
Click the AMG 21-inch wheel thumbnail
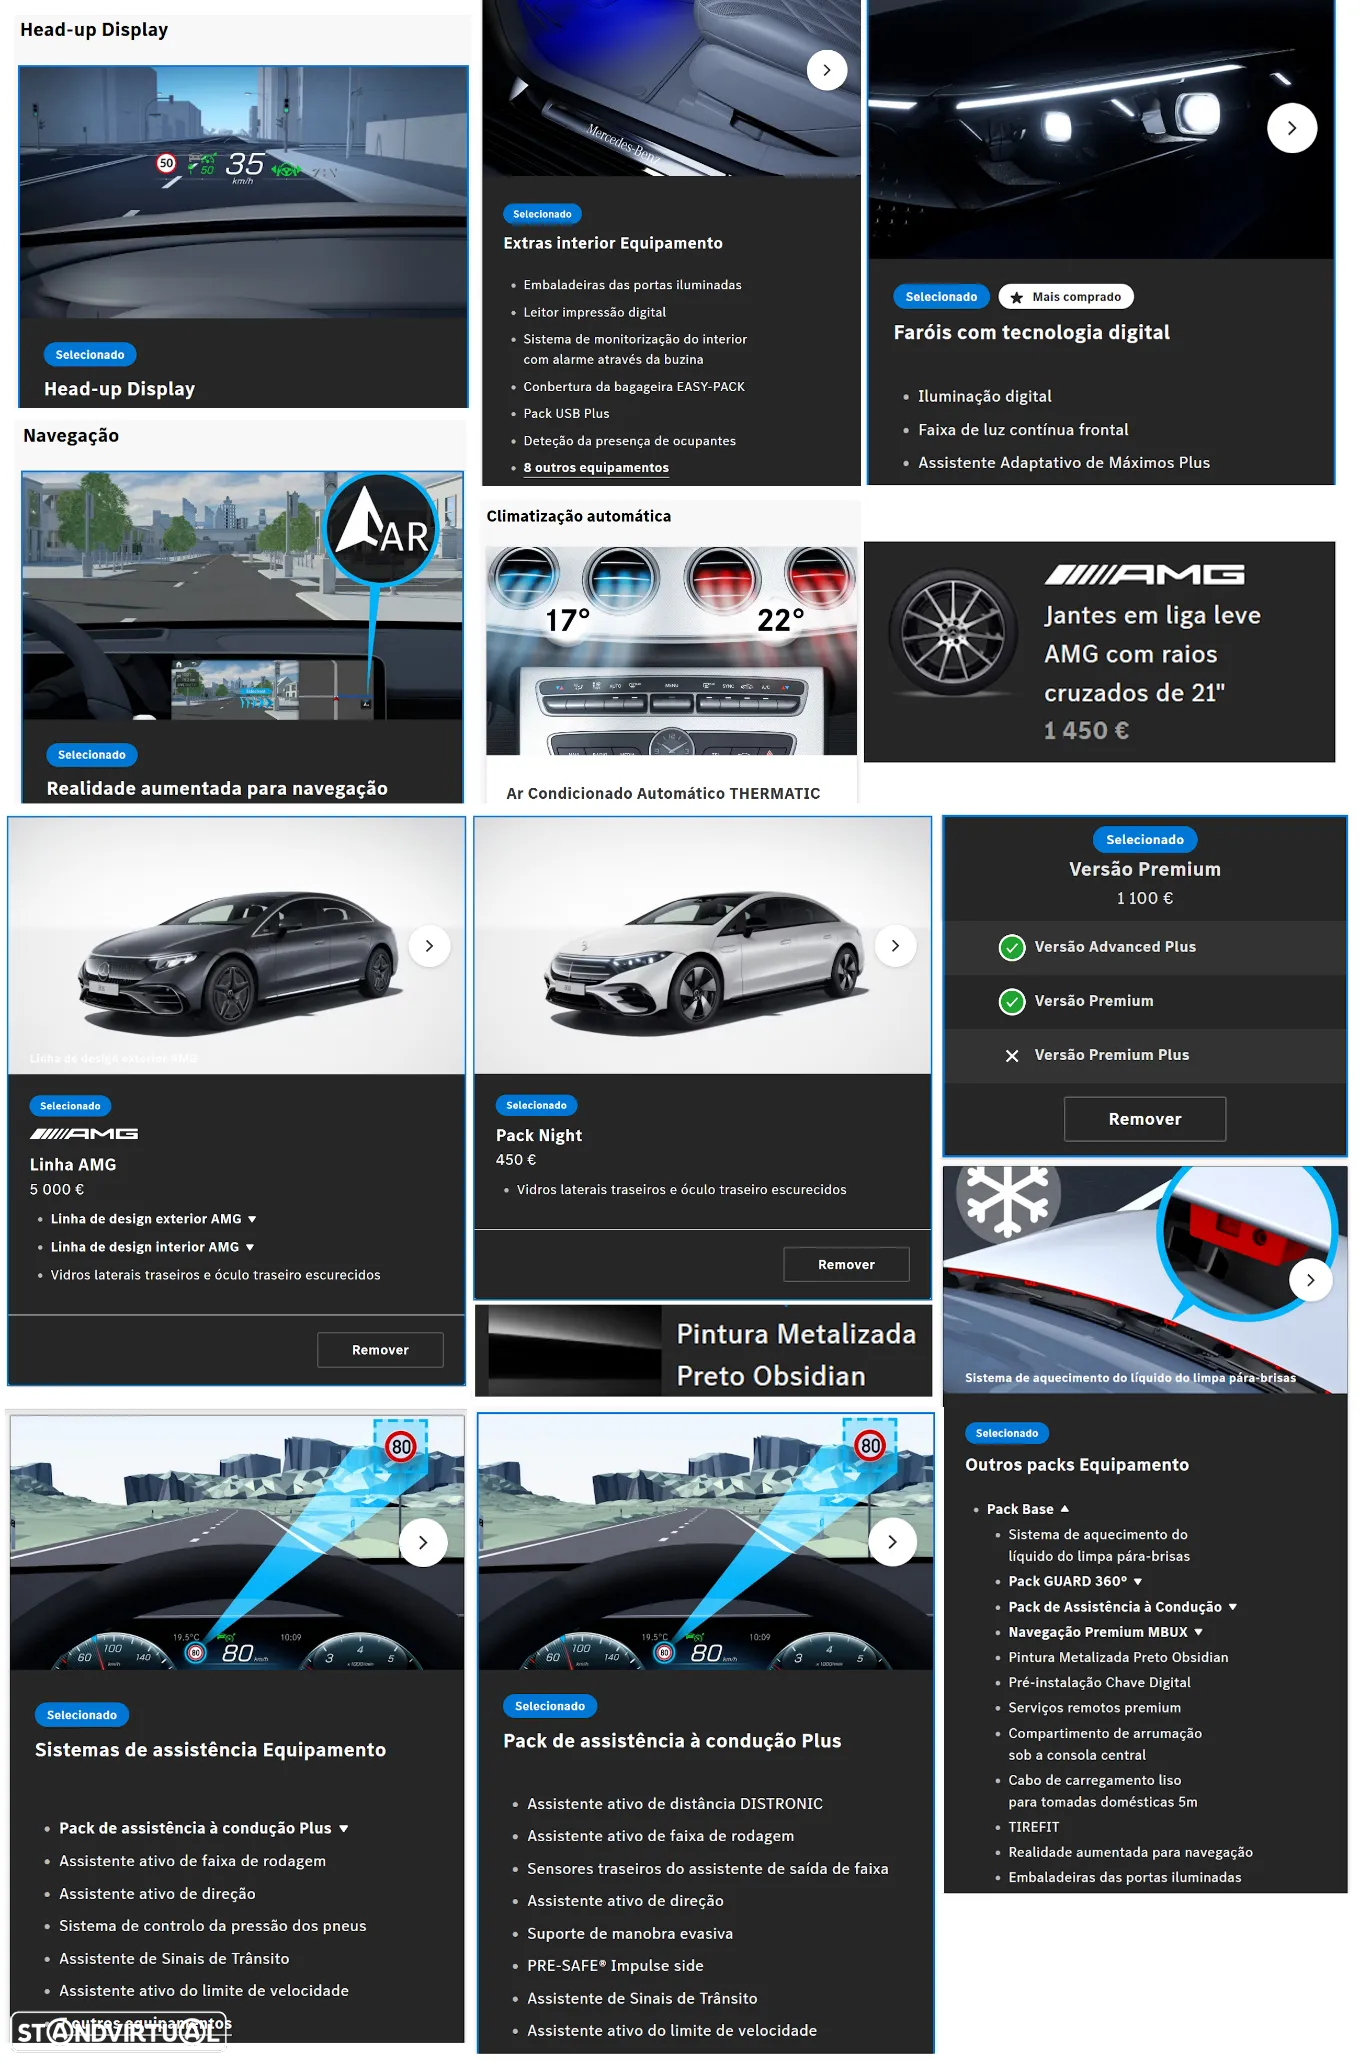click(x=953, y=633)
